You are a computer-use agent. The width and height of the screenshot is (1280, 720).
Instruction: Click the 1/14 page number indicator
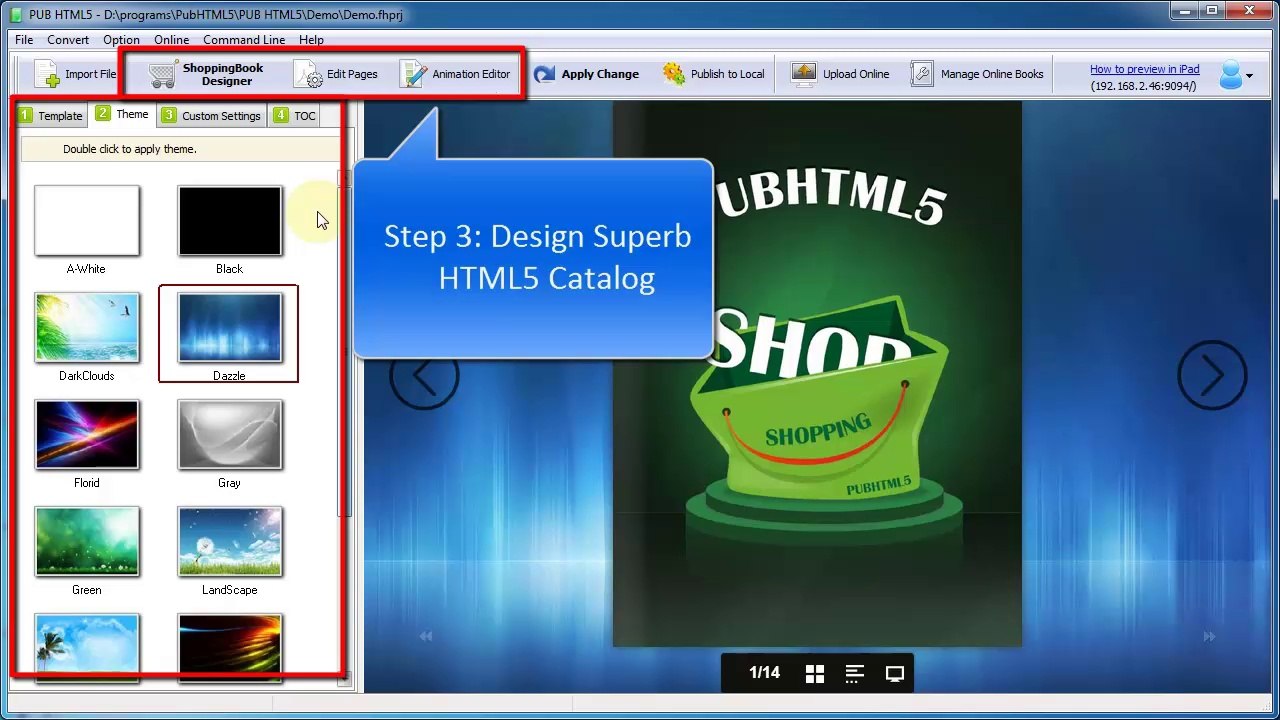pos(764,673)
